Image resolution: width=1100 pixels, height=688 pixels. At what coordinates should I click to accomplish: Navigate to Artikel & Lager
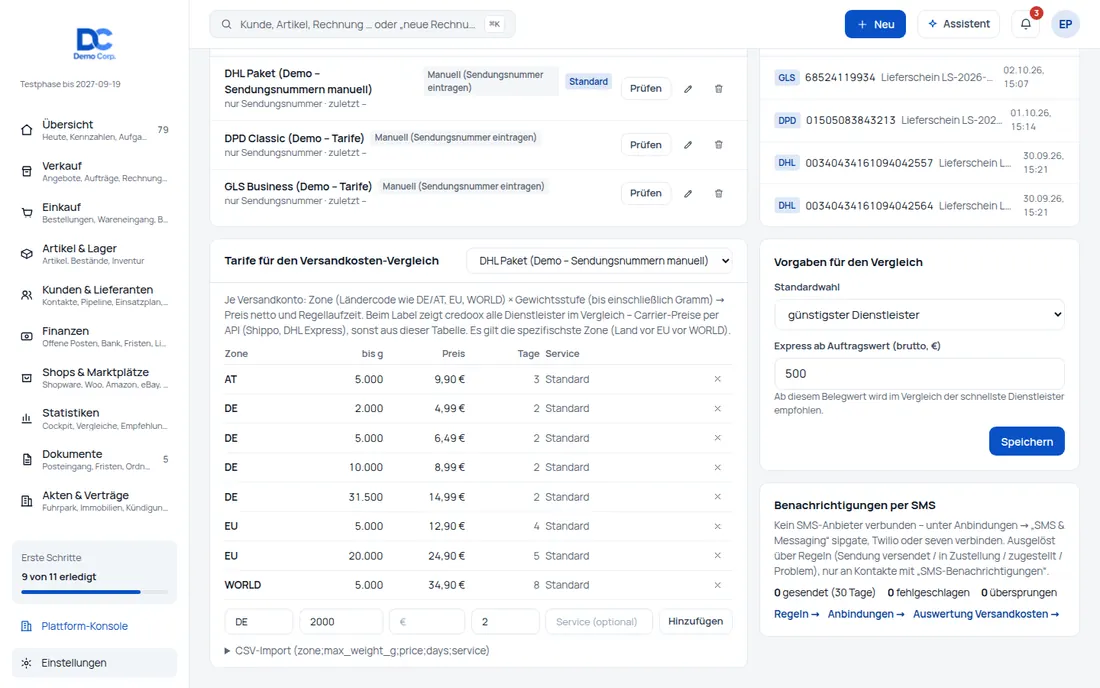pos(95,254)
